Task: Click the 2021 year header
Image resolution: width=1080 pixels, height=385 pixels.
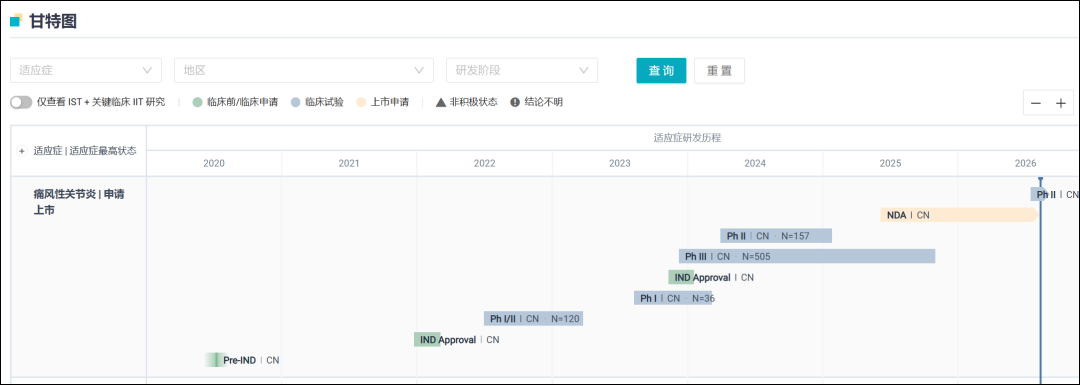Action: pos(349,163)
